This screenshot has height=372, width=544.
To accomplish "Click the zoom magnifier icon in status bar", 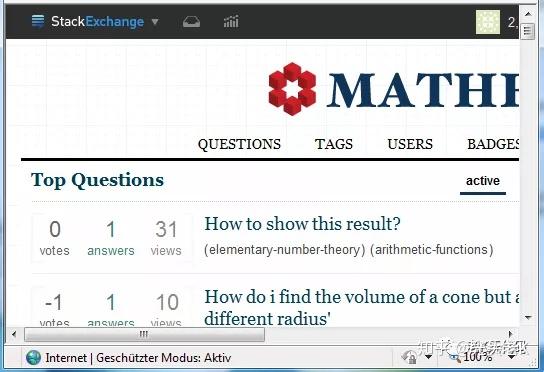I will click(x=453, y=357).
